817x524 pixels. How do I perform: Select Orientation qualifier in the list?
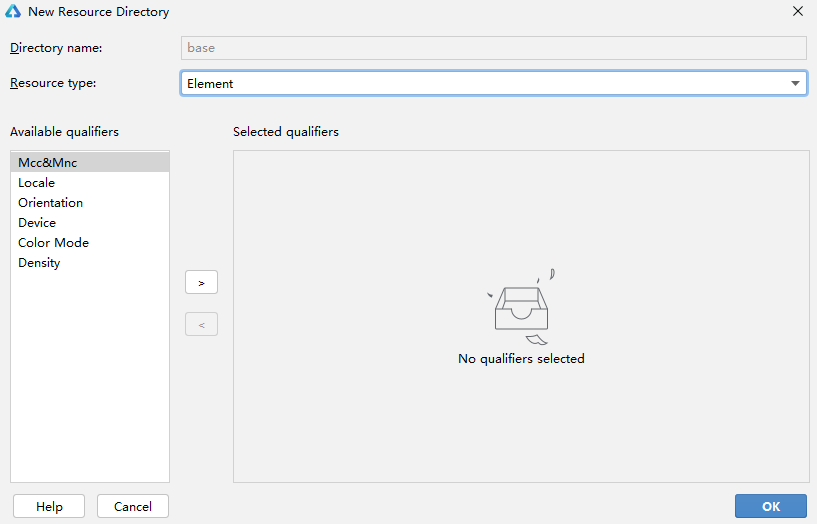pyautogui.click(x=90, y=203)
